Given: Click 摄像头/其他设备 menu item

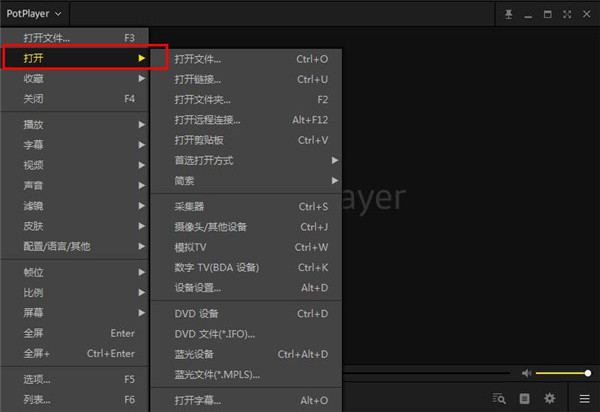Looking at the screenshot, I should pos(210,226).
